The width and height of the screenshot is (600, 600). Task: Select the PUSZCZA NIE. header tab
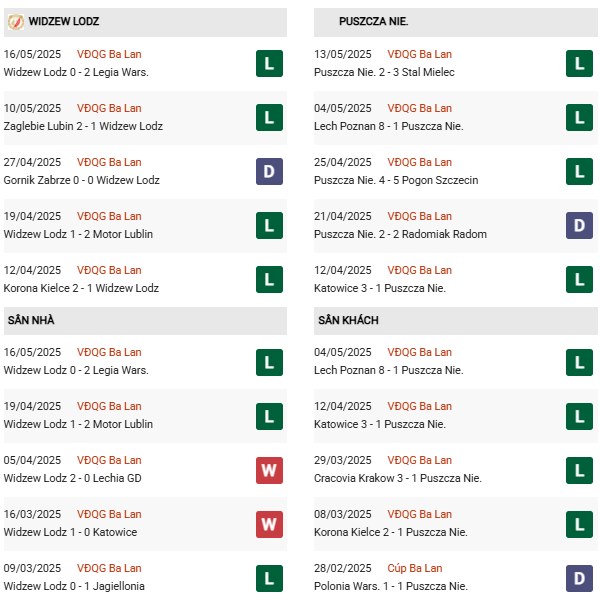[456, 22]
